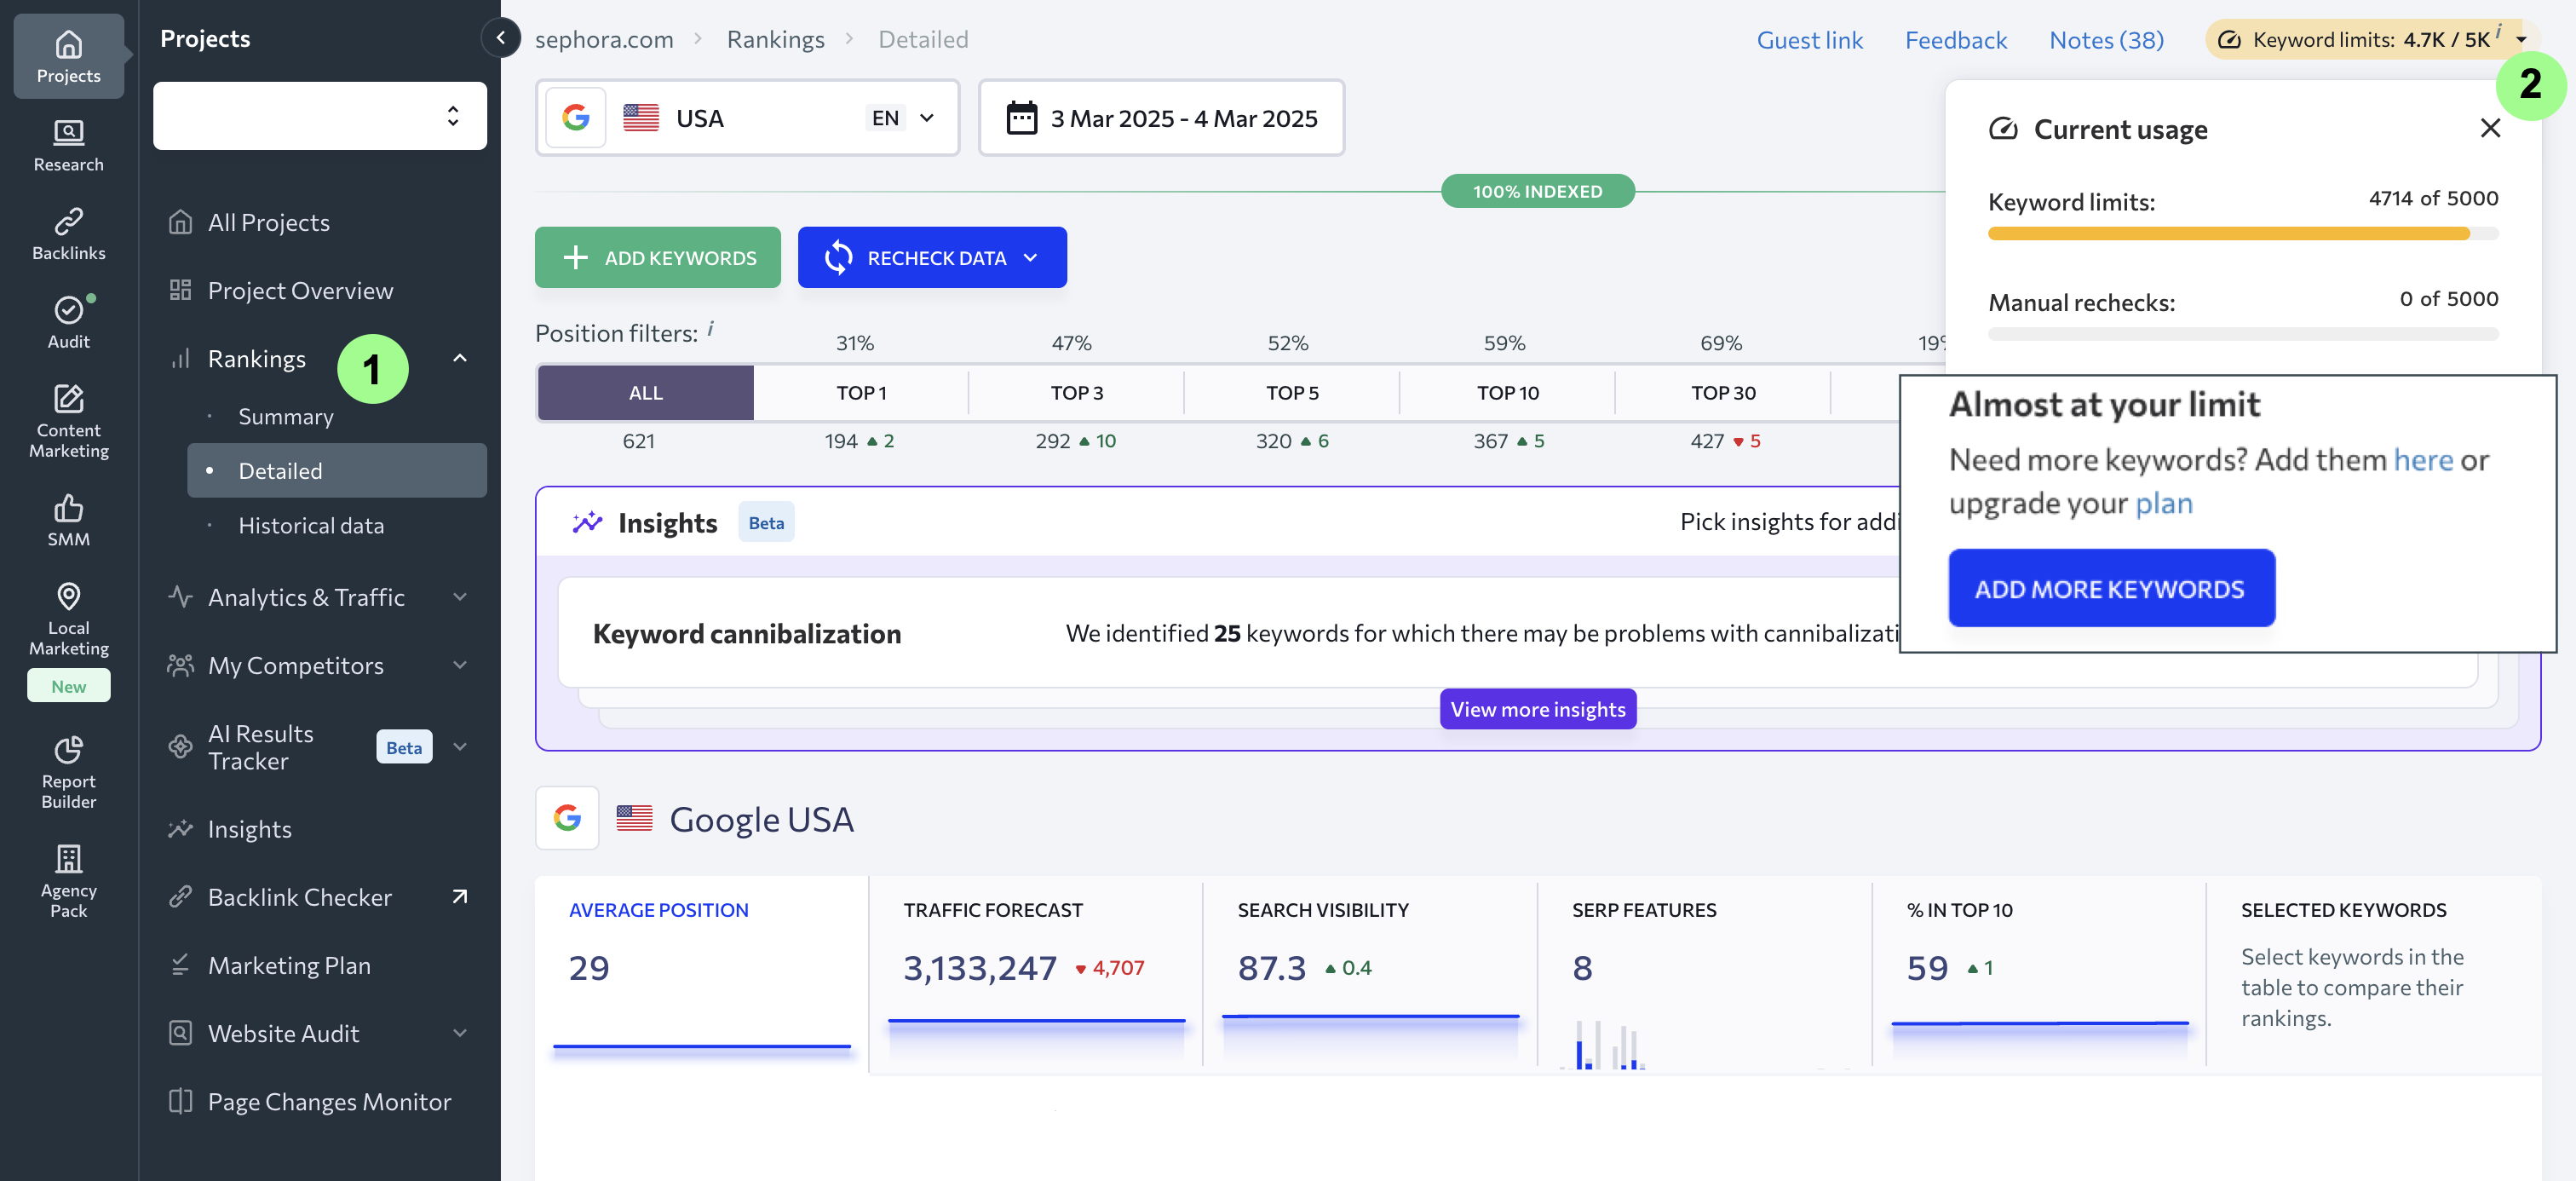This screenshot has width=2576, height=1181.
Task: Open the Backlinks section icon
Action: 68,221
